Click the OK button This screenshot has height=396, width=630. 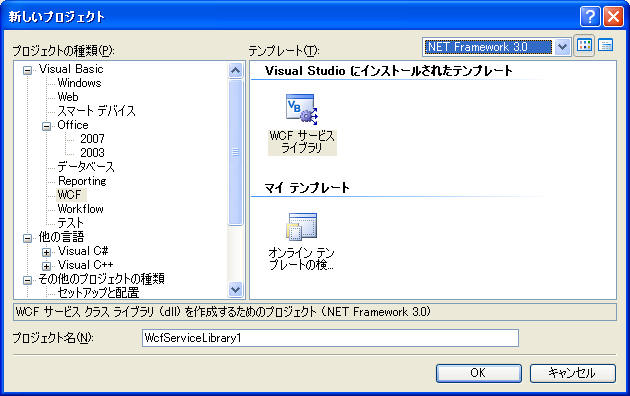(479, 373)
